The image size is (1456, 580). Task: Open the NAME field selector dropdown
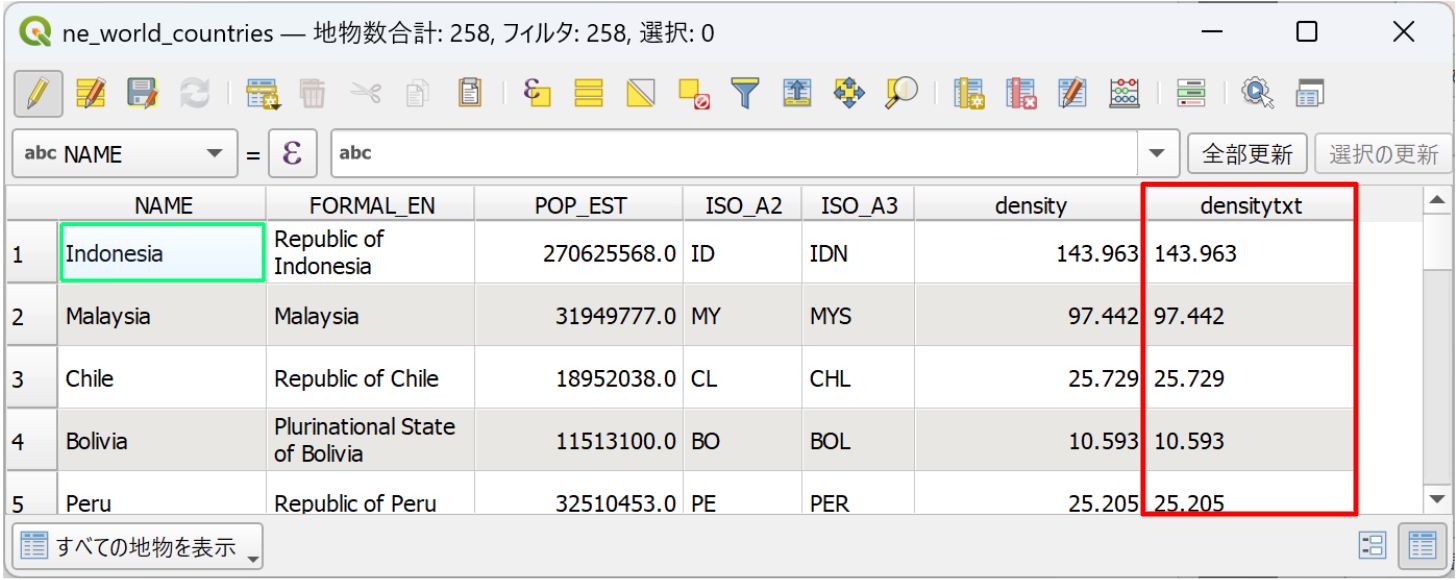click(124, 154)
